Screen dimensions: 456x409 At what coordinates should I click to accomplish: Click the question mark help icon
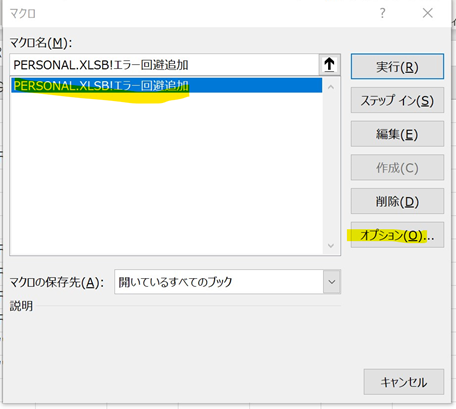pyautogui.click(x=382, y=13)
